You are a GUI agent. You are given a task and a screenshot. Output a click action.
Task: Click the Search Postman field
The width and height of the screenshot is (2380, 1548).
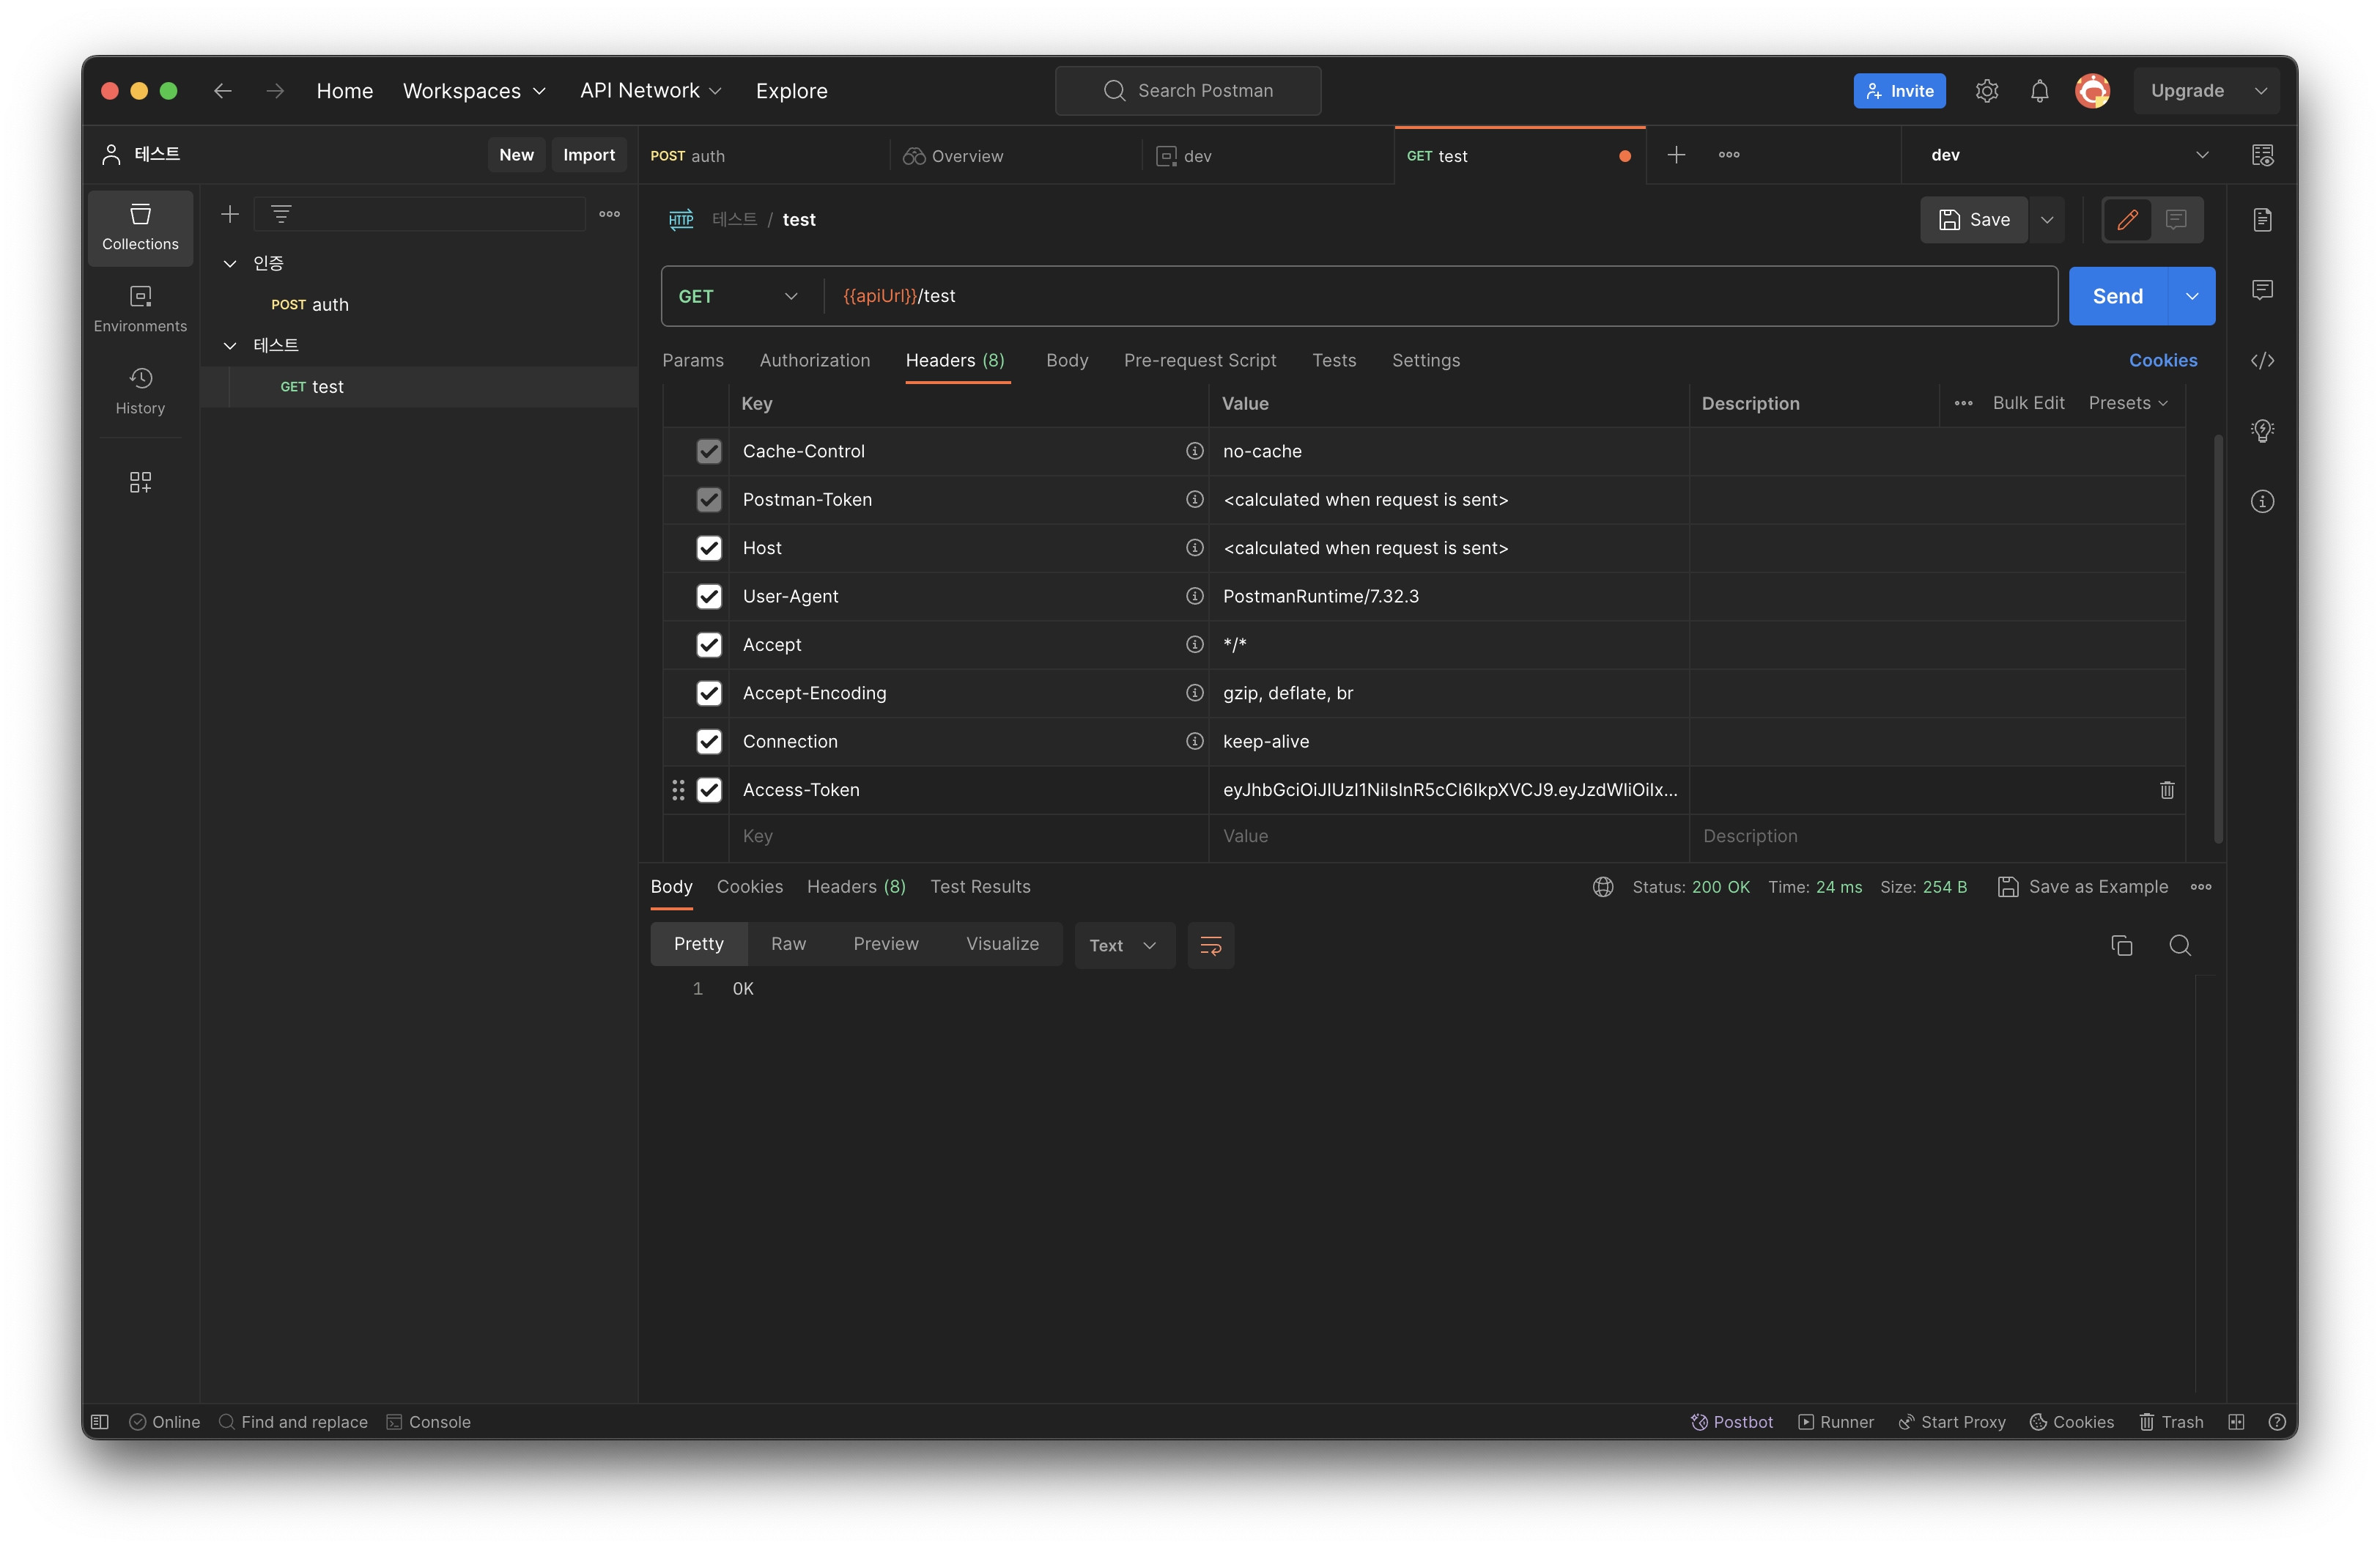click(1188, 91)
